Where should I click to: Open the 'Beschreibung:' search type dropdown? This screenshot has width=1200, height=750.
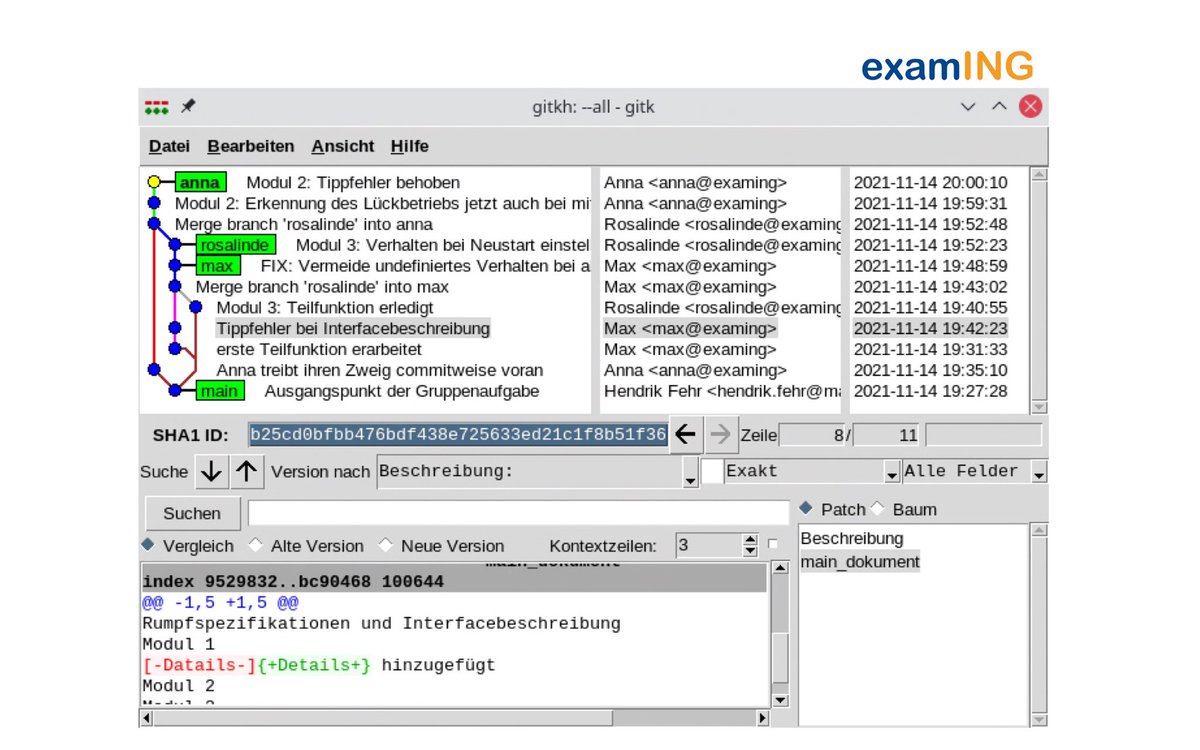pos(690,472)
